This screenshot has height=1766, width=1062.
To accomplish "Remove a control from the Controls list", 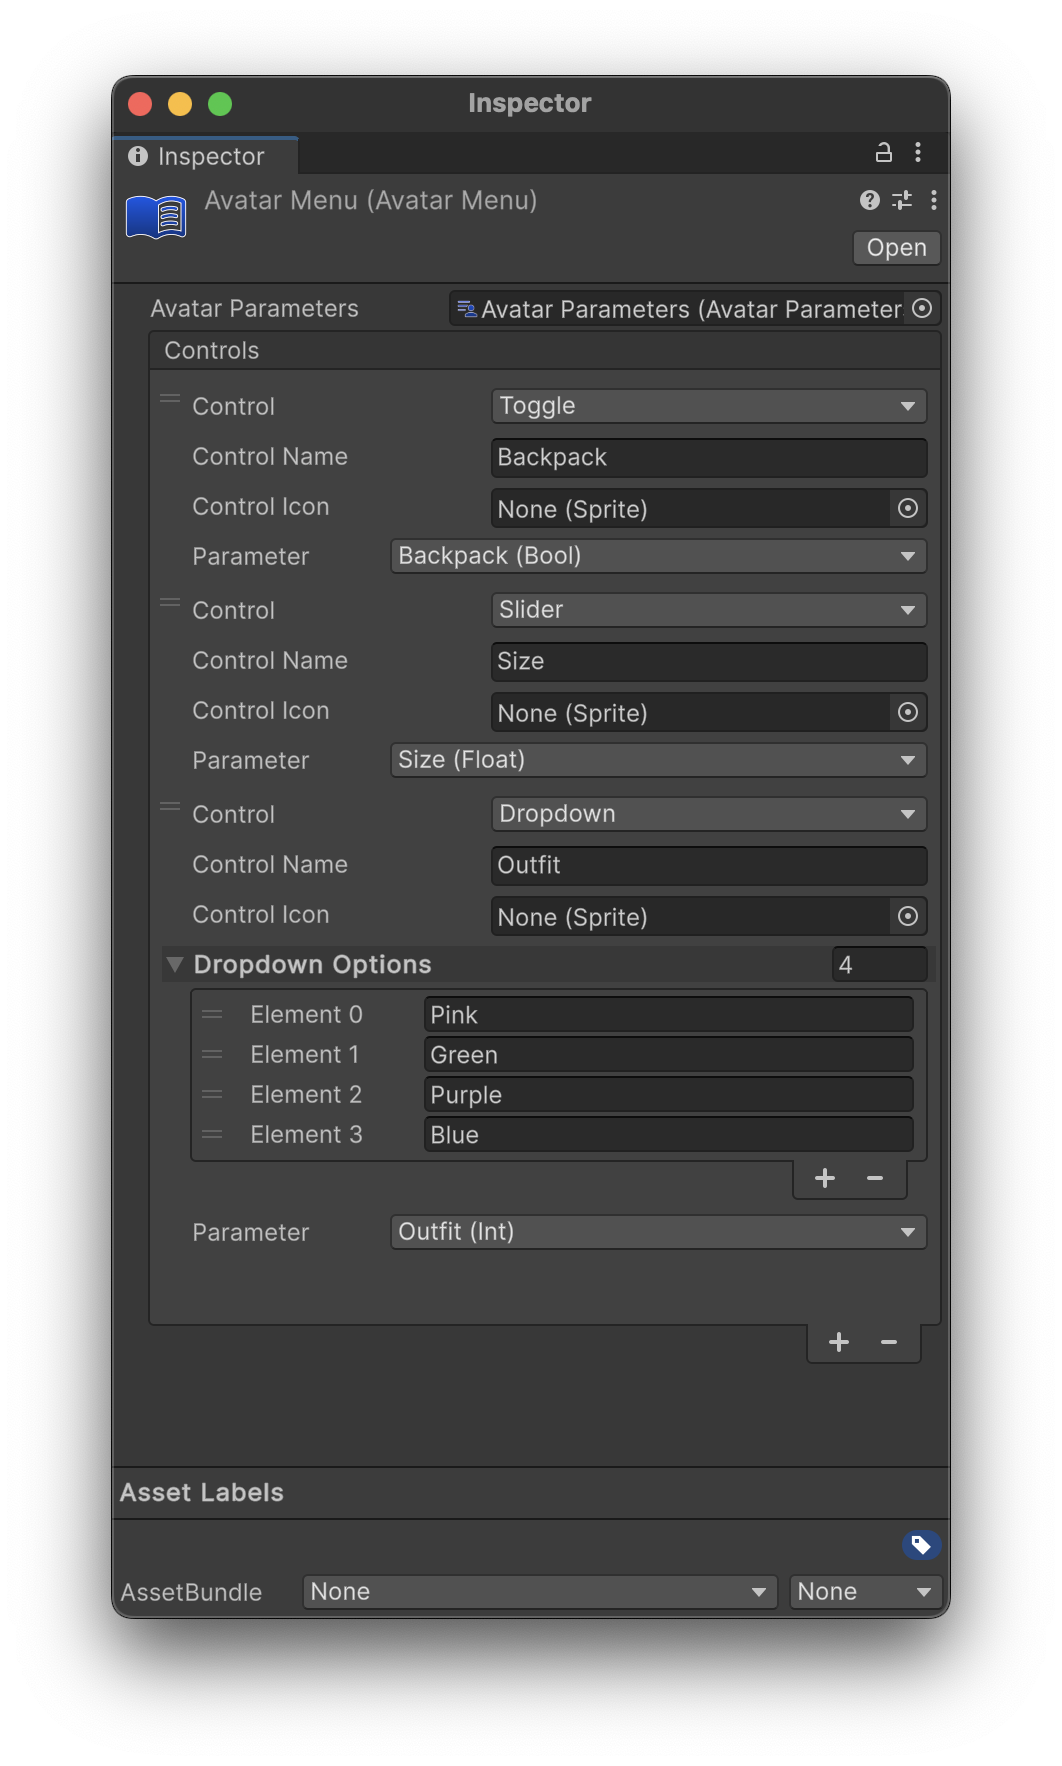I will coord(889,1343).
